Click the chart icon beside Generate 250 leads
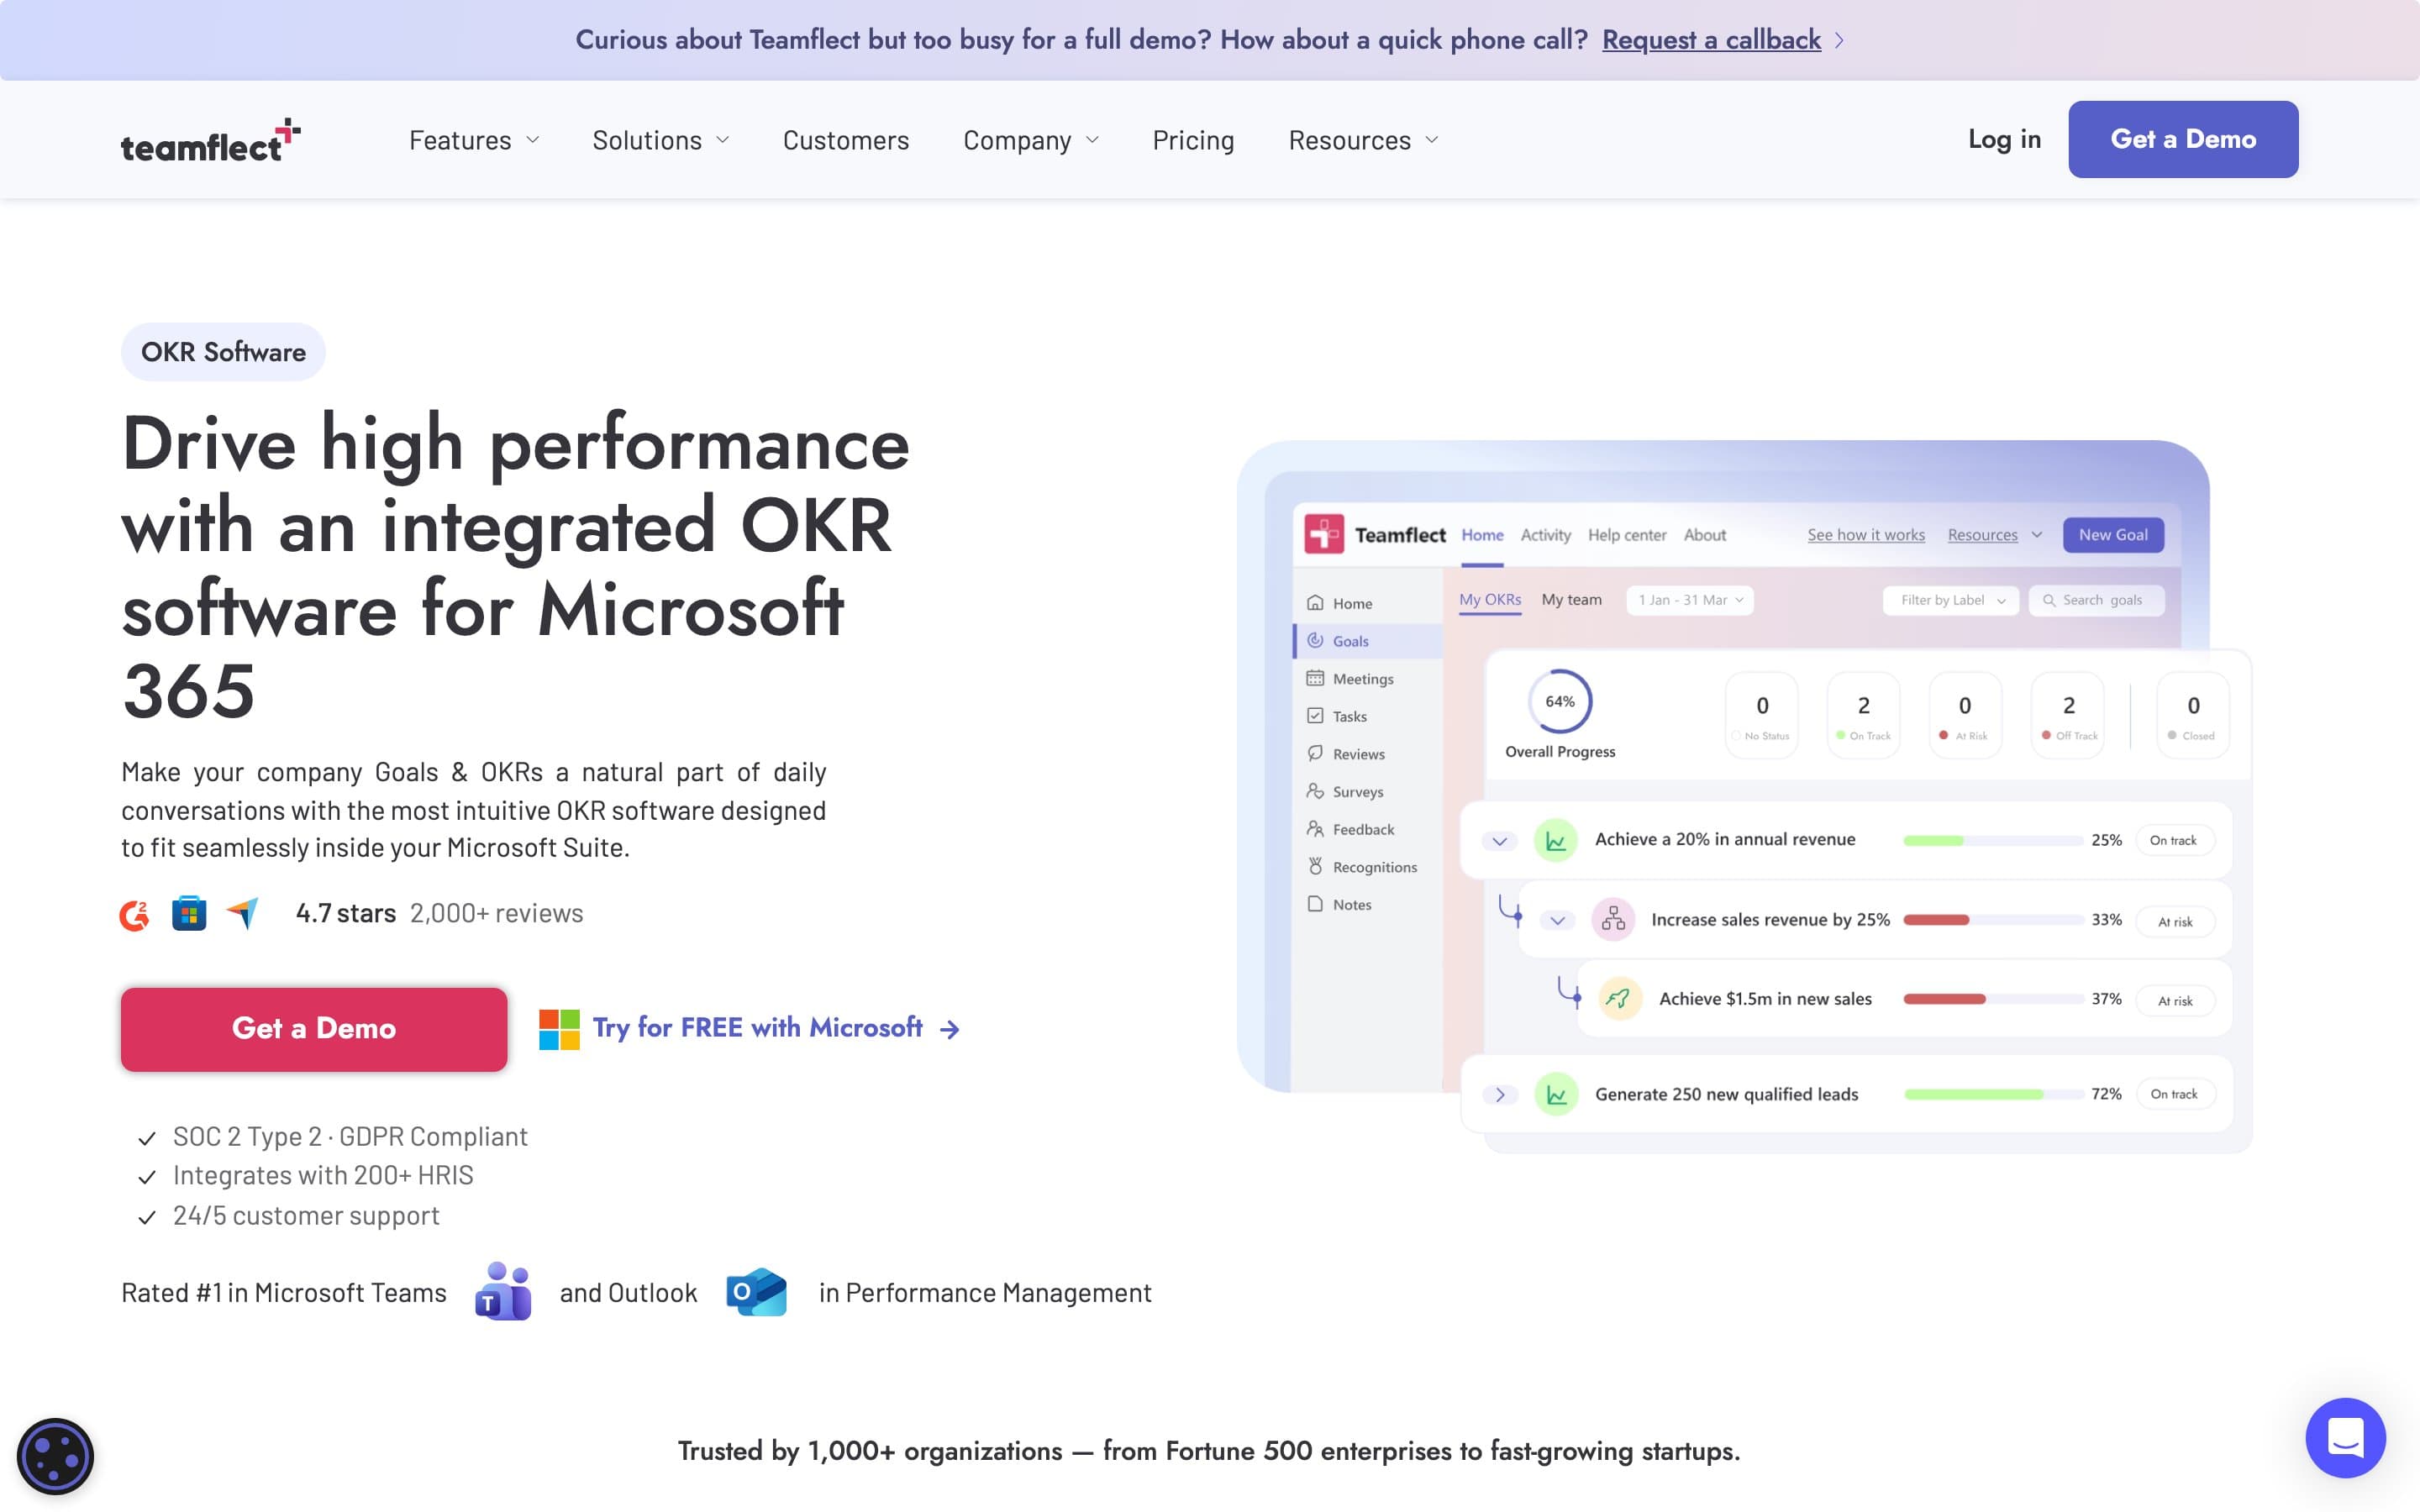This screenshot has height=1512, width=2420. point(1556,1094)
